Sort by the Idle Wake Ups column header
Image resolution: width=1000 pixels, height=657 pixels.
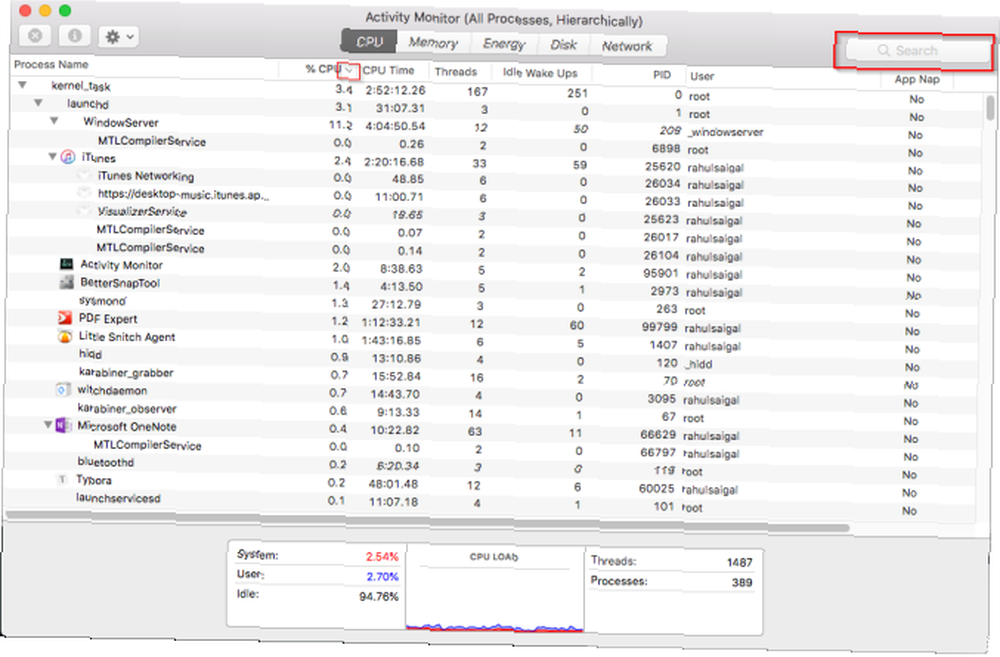point(540,73)
